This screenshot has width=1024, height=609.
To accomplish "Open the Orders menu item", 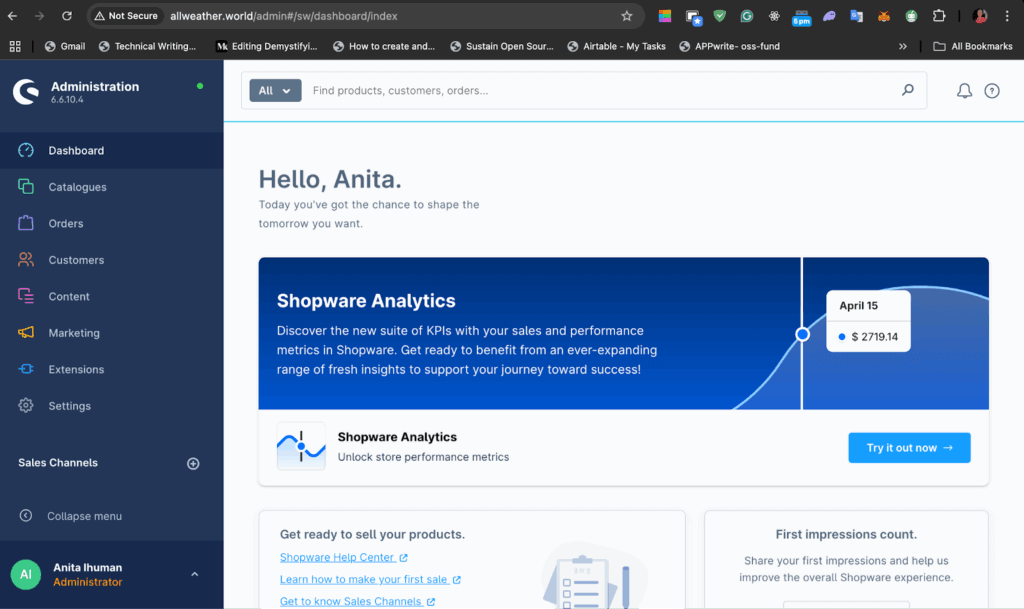I will pyautogui.click(x=112, y=223).
